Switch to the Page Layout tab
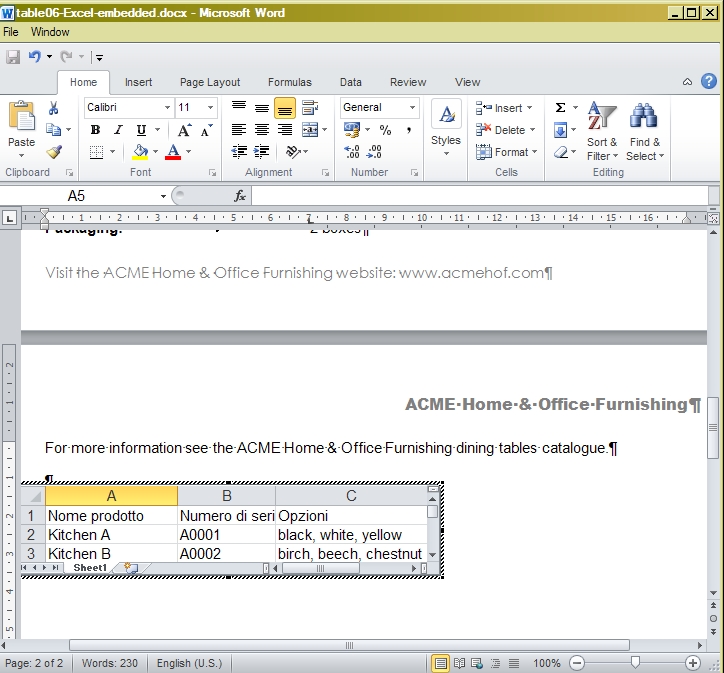Image resolution: width=724 pixels, height=673 pixels. pyautogui.click(x=210, y=82)
